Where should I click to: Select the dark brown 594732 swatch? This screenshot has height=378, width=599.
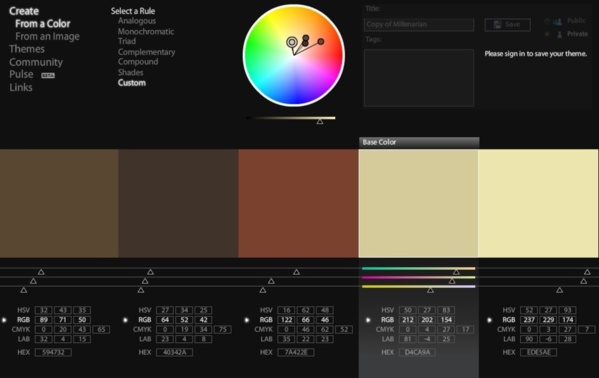click(59, 203)
